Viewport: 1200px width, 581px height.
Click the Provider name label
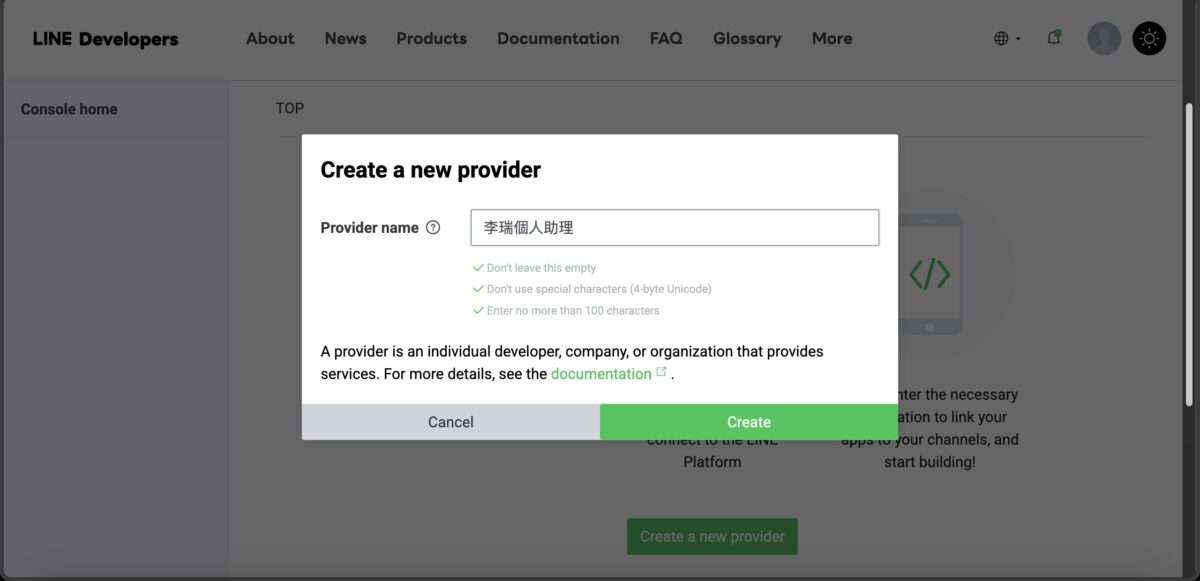pyautogui.click(x=369, y=228)
